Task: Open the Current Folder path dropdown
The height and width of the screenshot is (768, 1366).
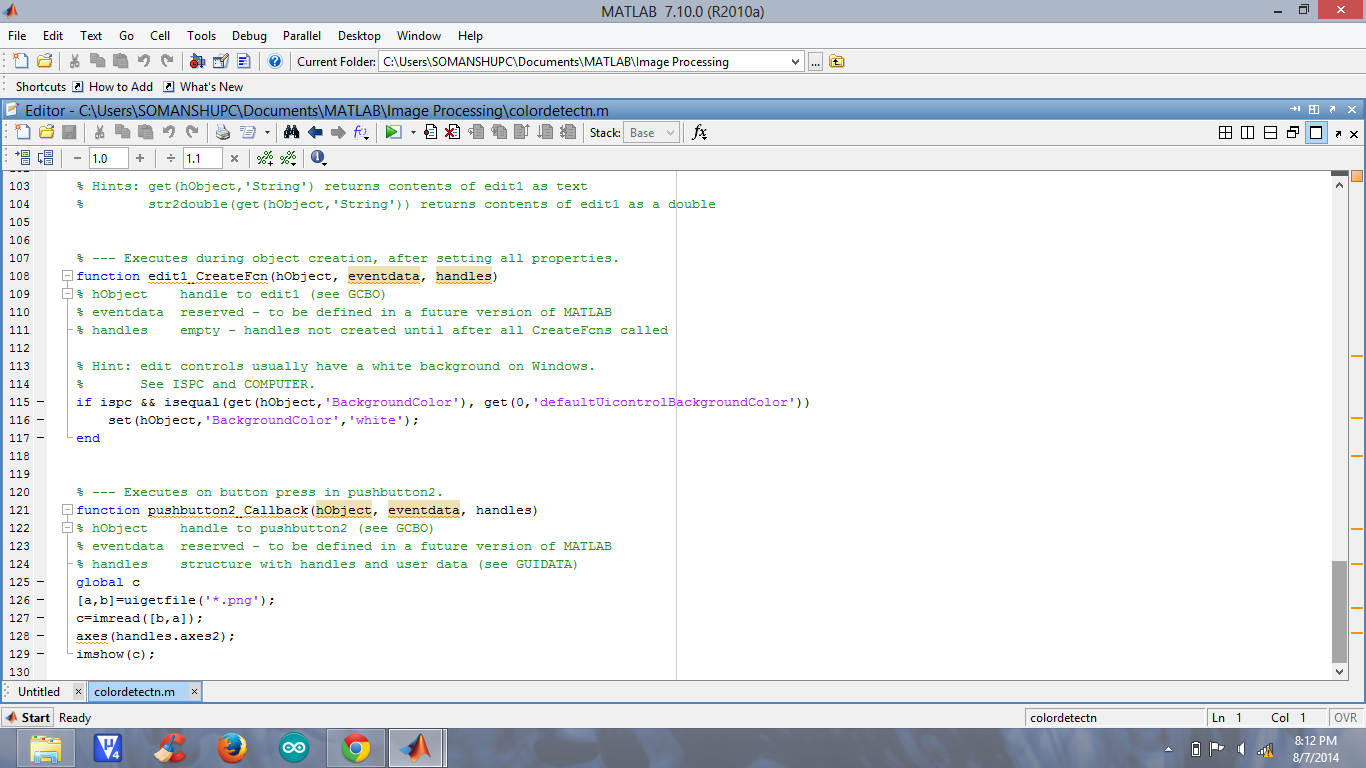Action: coord(796,62)
